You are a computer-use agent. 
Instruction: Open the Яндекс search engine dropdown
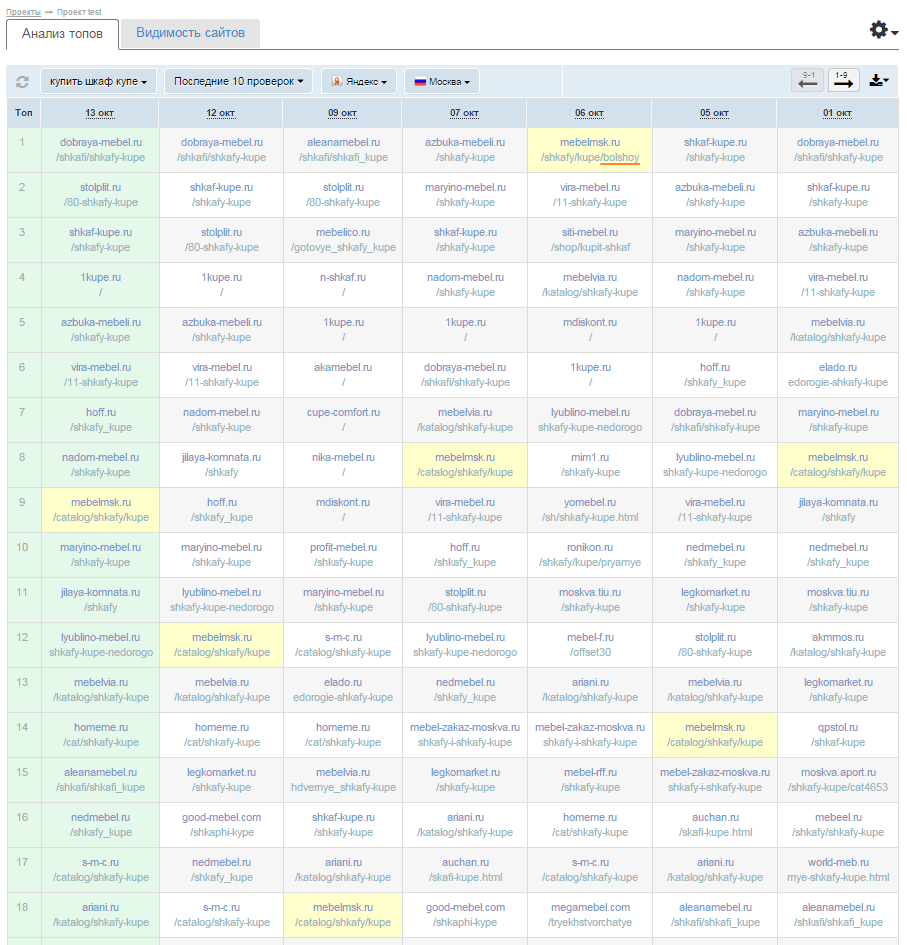359,81
